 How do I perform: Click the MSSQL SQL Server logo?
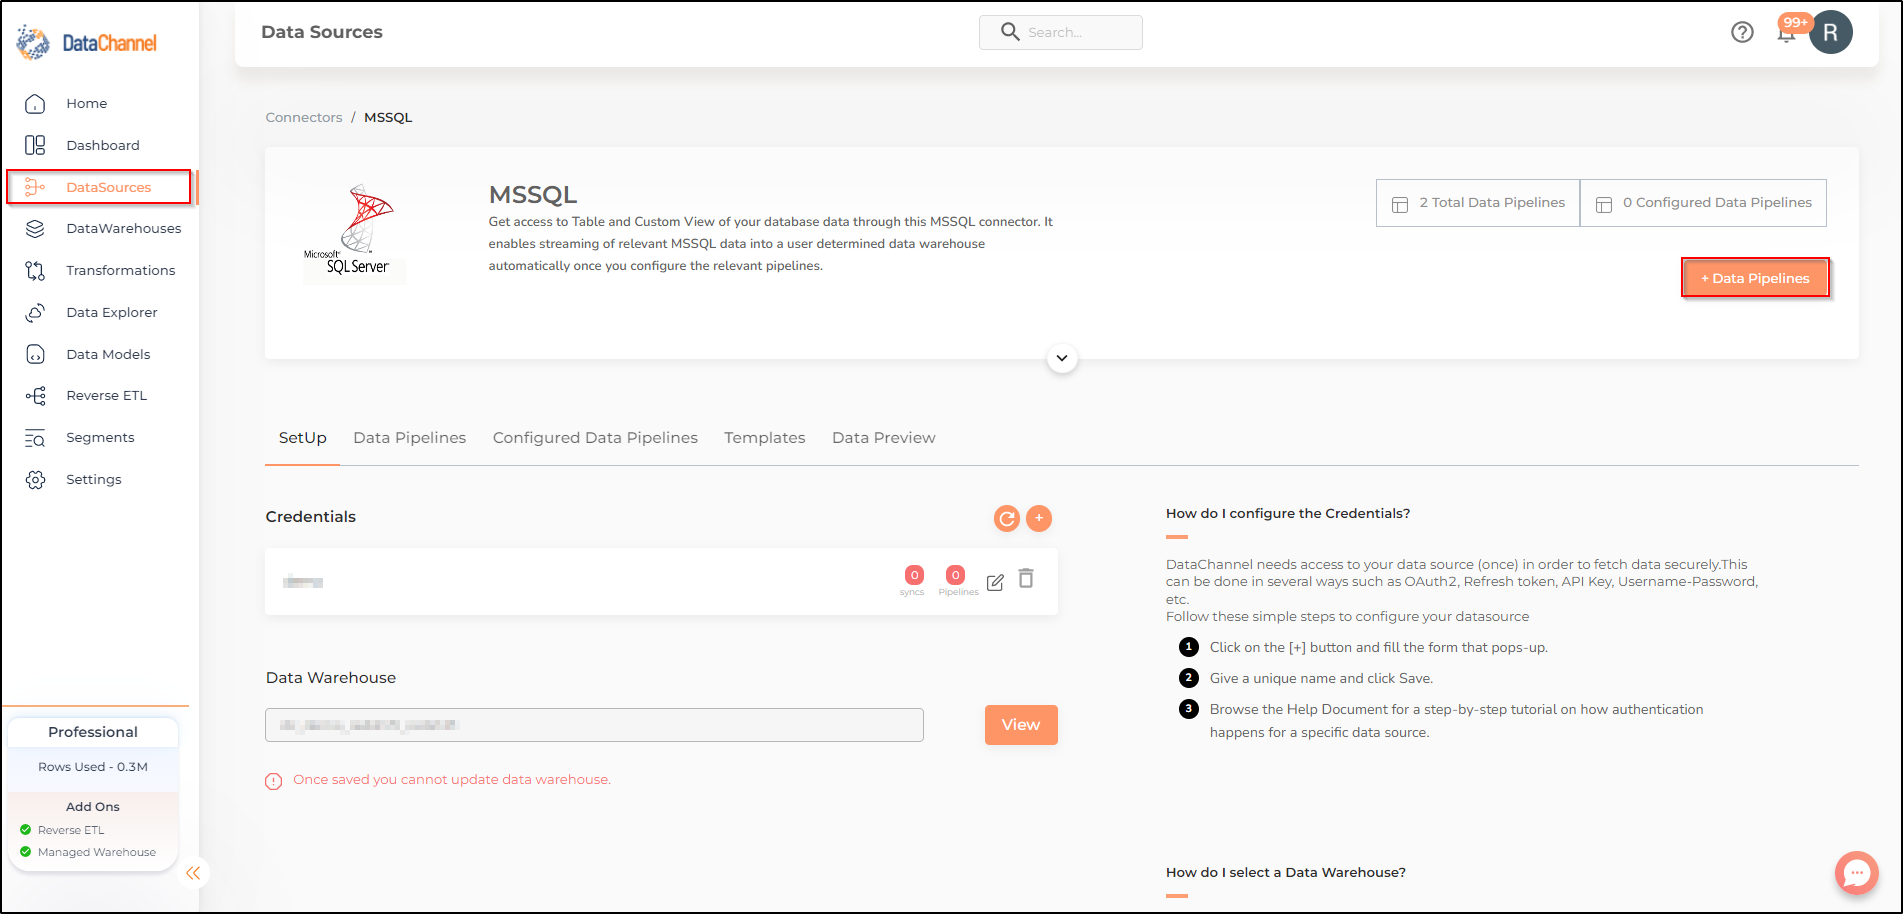point(355,233)
